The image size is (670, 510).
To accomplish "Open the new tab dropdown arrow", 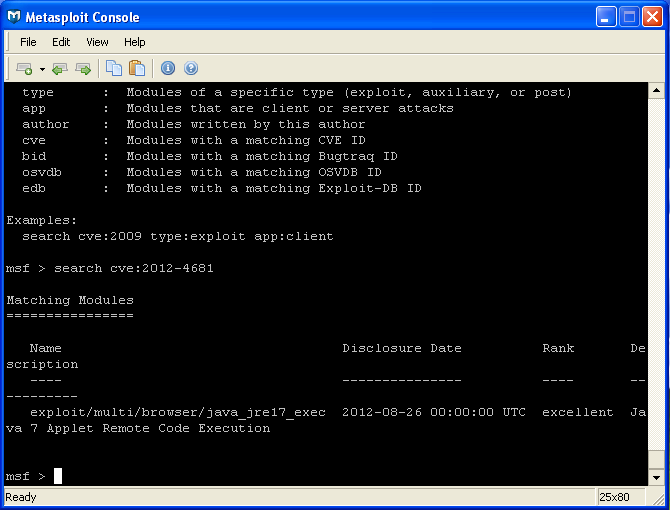I will coord(42,69).
